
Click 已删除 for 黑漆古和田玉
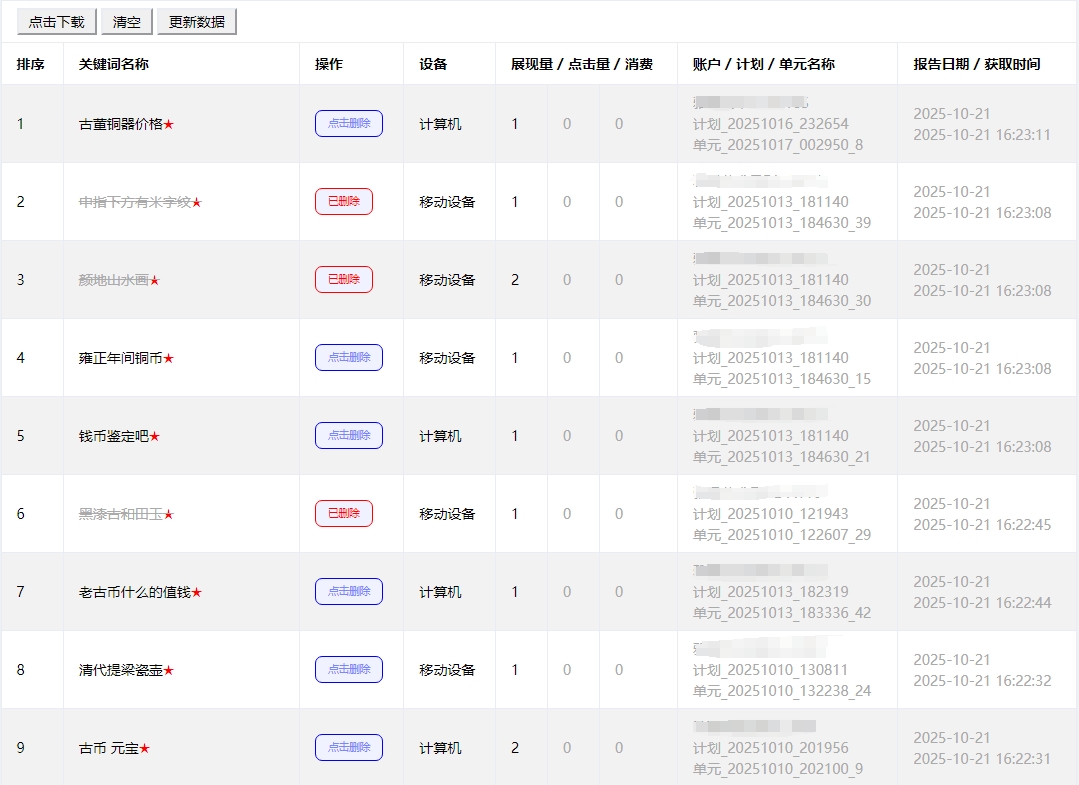click(x=343, y=514)
